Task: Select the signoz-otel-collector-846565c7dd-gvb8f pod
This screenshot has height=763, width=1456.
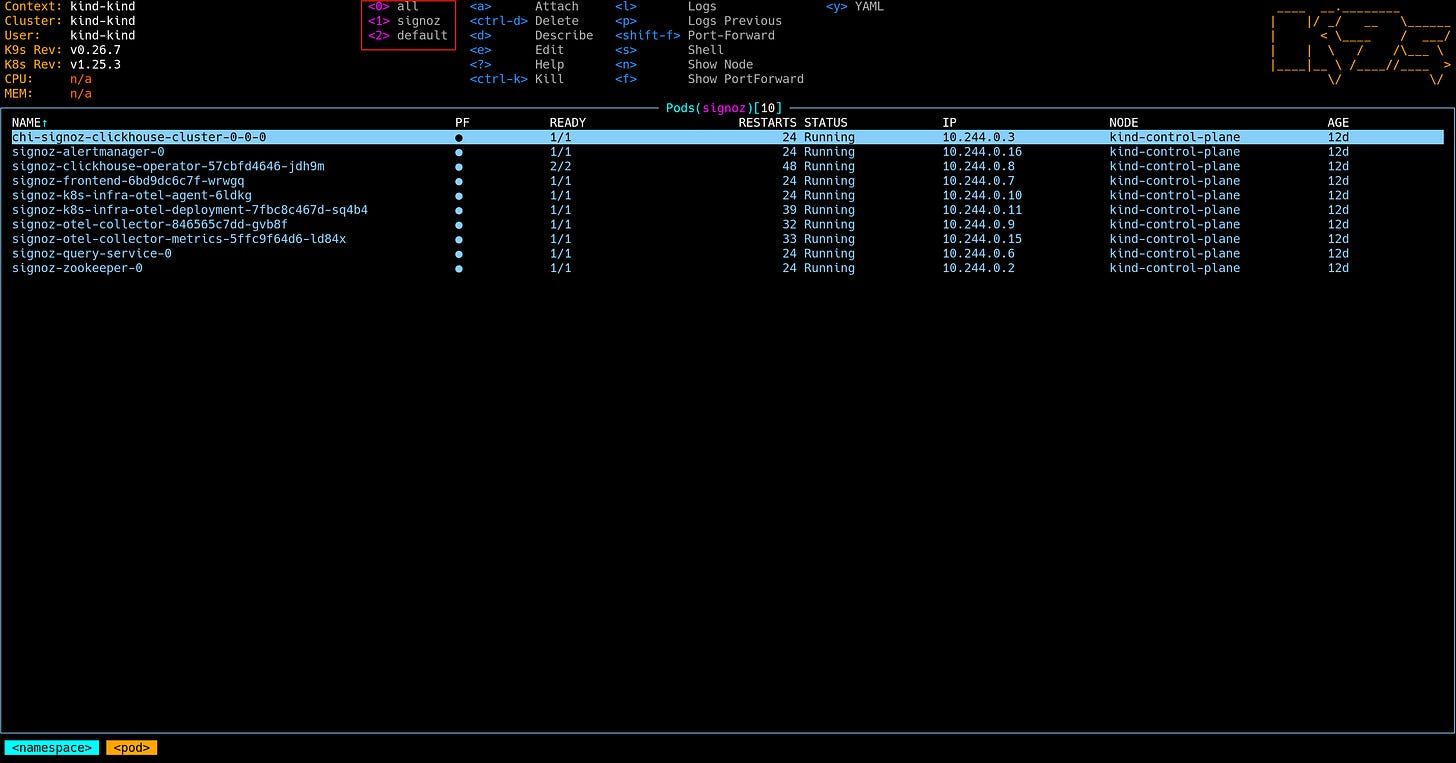Action: point(727,224)
